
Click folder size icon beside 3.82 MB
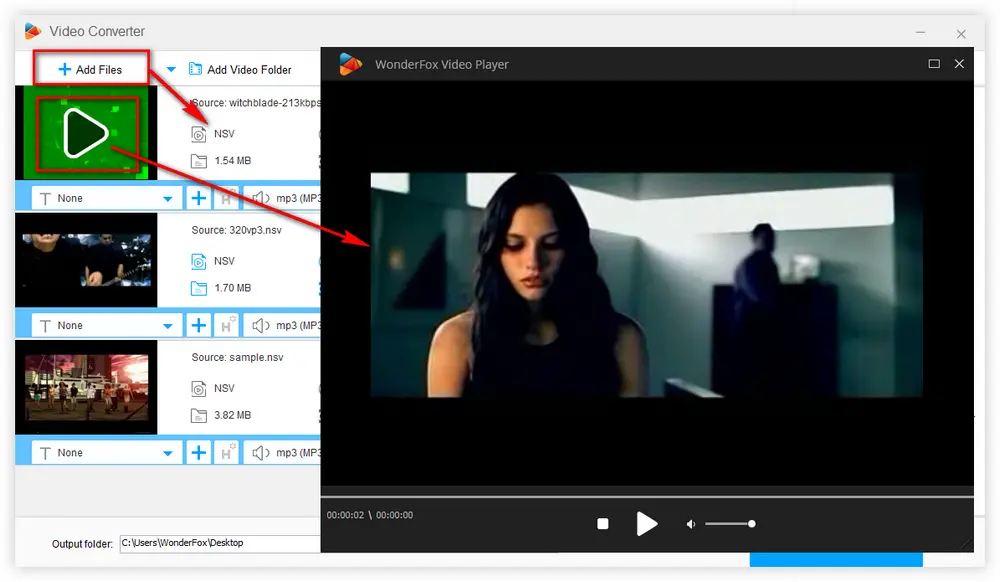tap(199, 416)
